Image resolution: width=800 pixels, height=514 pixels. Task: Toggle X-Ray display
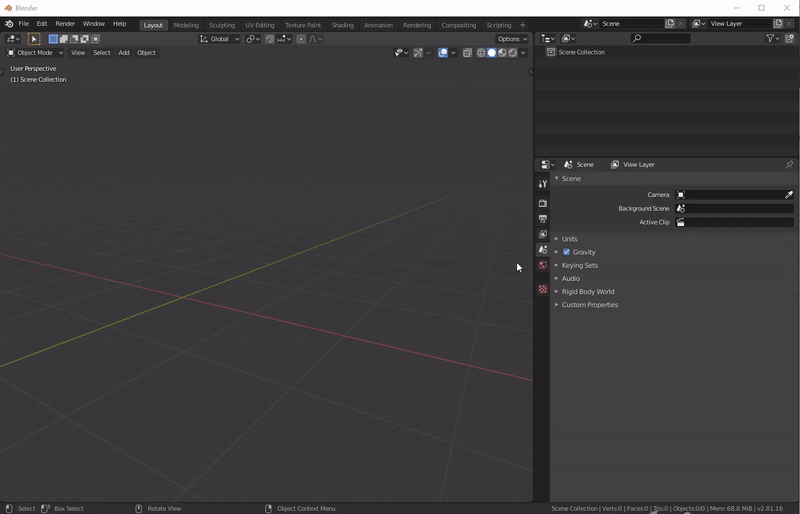point(467,53)
